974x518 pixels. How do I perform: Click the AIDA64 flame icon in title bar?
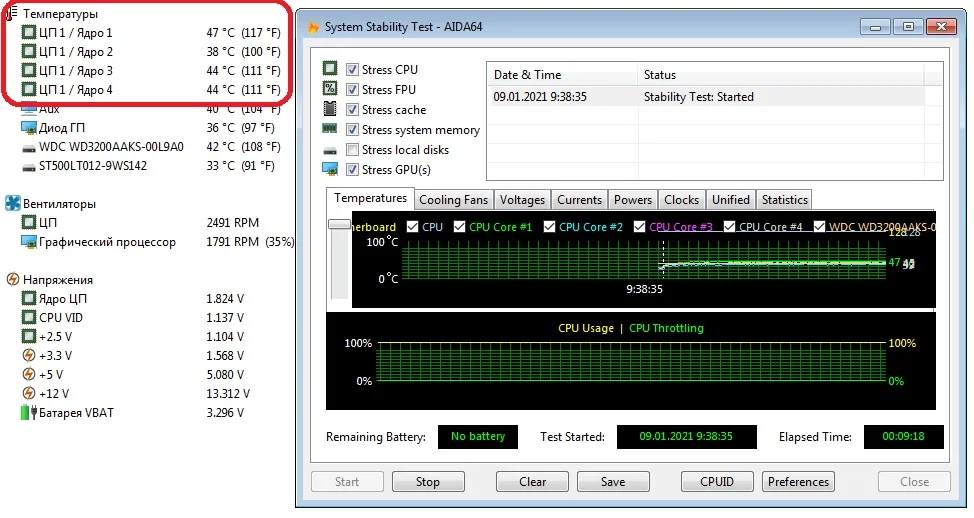coord(313,27)
